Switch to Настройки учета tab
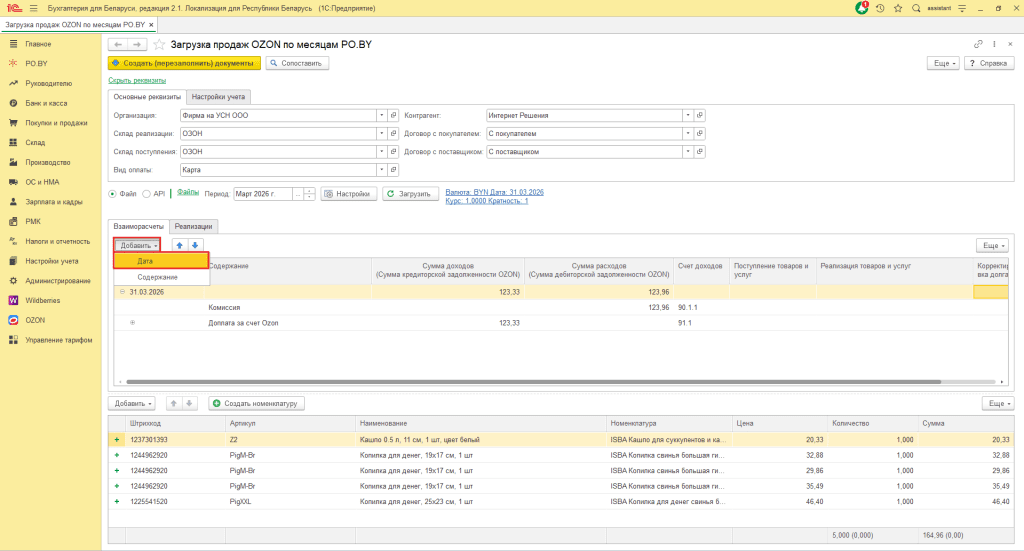Screen dimensions: 1024x551 coord(218,97)
